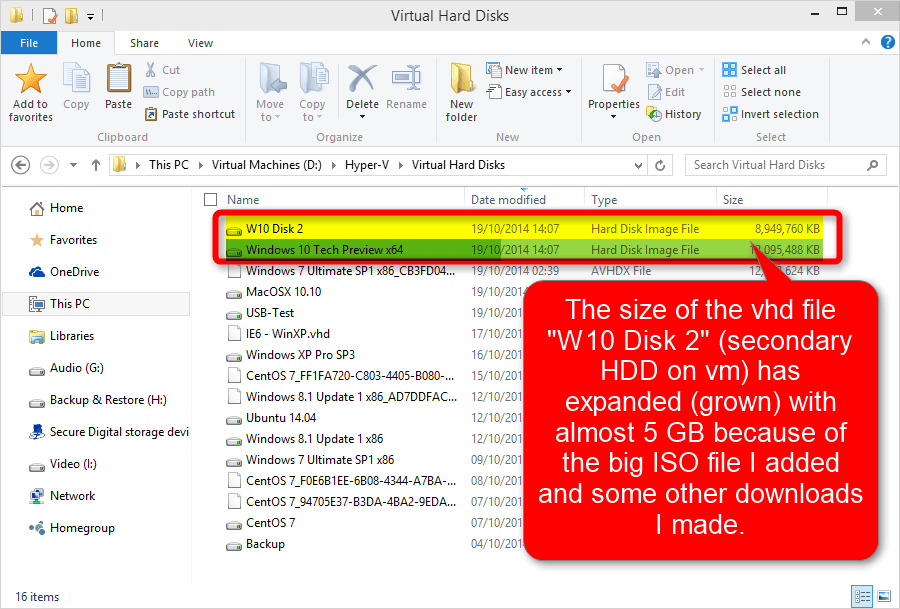The height and width of the screenshot is (609, 900).
Task: Switch to details view icon
Action: point(862,596)
